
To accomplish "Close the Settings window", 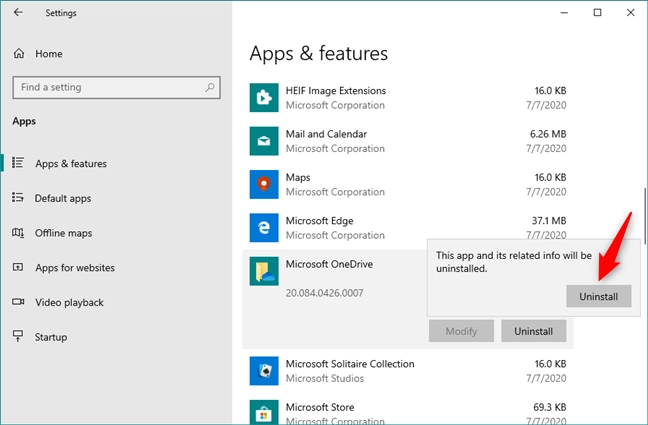I will click(630, 13).
